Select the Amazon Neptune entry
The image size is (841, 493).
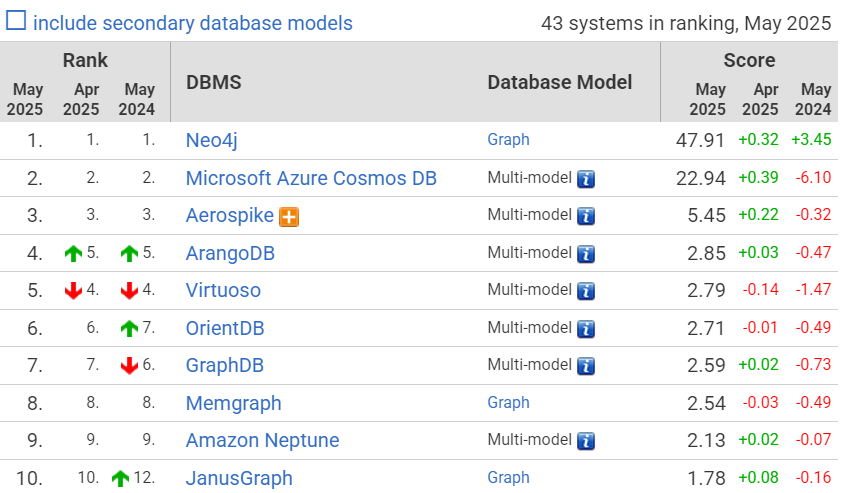pos(262,441)
